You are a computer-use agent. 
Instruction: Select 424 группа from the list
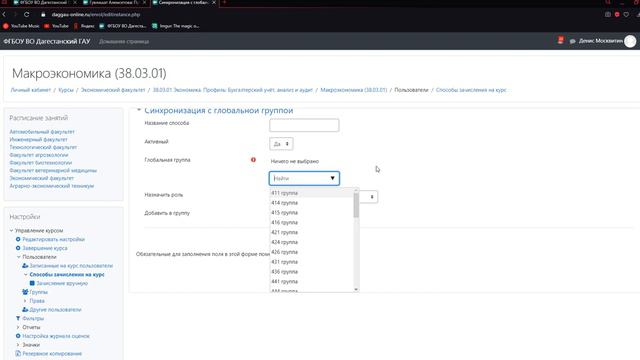311,242
